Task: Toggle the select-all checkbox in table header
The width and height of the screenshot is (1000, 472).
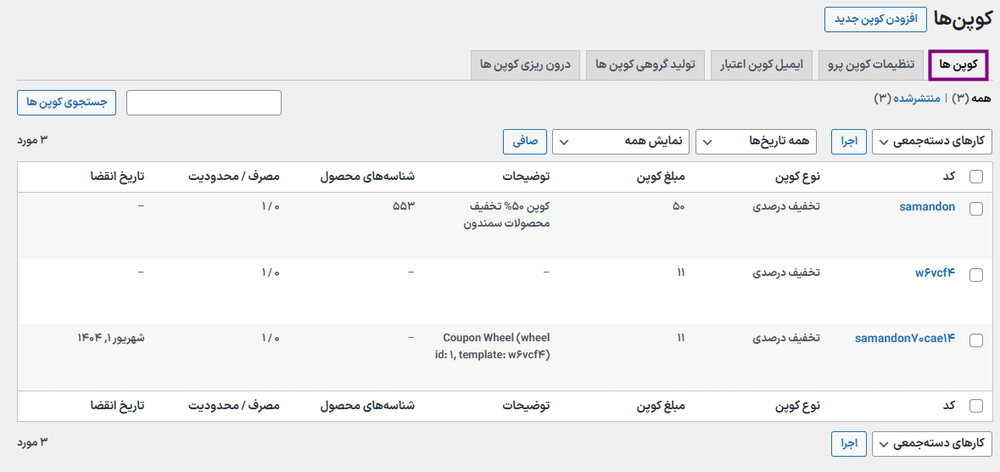Action: point(976,177)
